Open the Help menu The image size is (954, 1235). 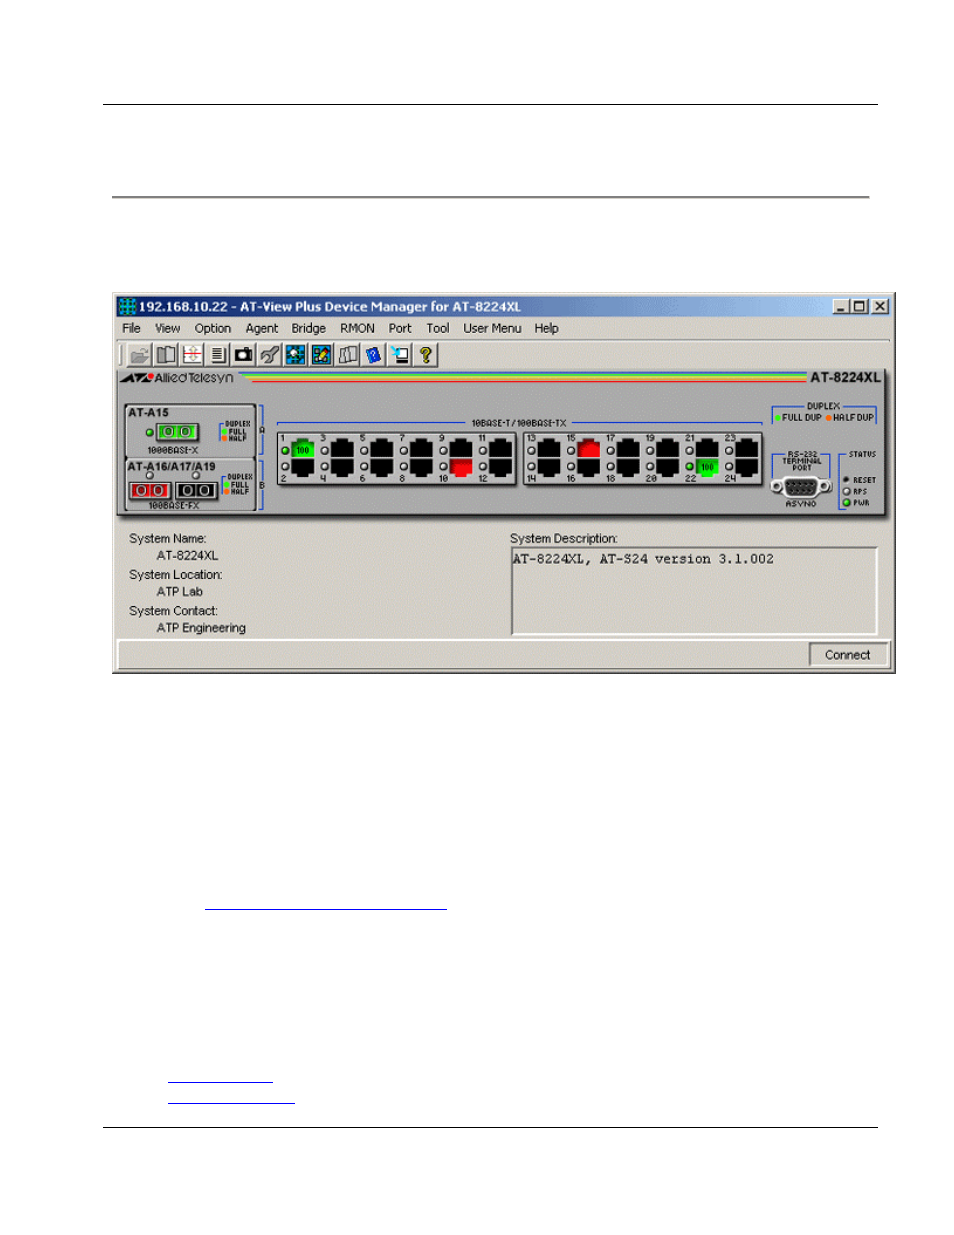(x=546, y=328)
